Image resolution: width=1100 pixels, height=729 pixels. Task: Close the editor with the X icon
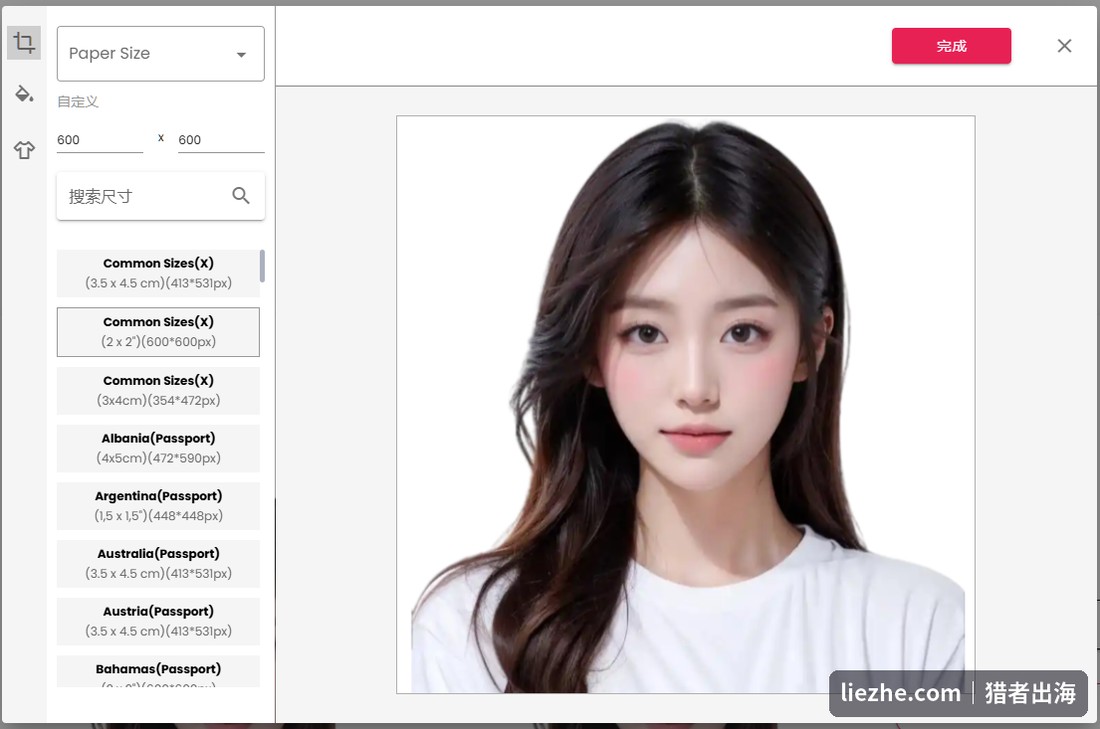pyautogui.click(x=1064, y=46)
